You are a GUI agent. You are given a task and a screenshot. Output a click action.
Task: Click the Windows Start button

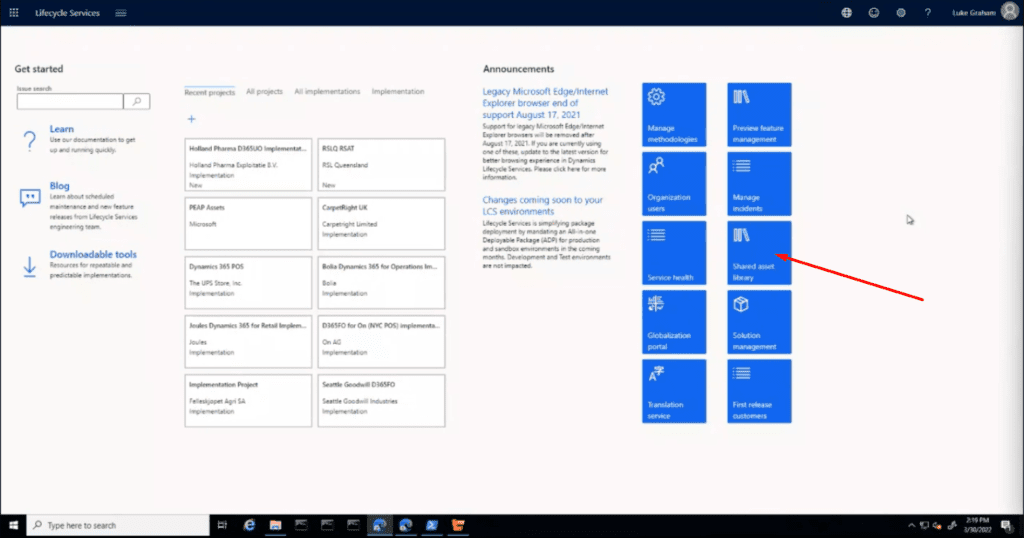pos(13,525)
